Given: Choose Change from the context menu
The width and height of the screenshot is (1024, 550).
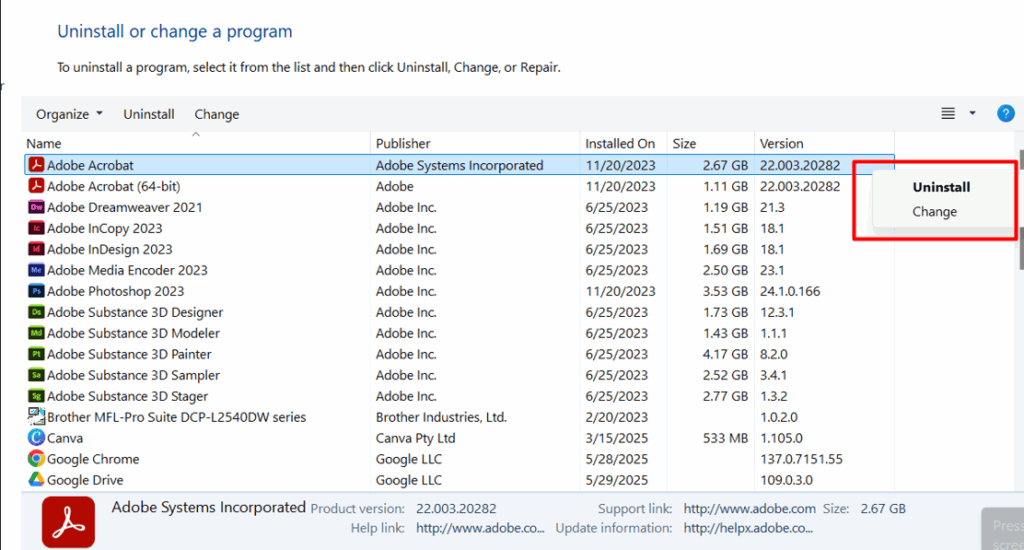Looking at the screenshot, I should tap(935, 212).
